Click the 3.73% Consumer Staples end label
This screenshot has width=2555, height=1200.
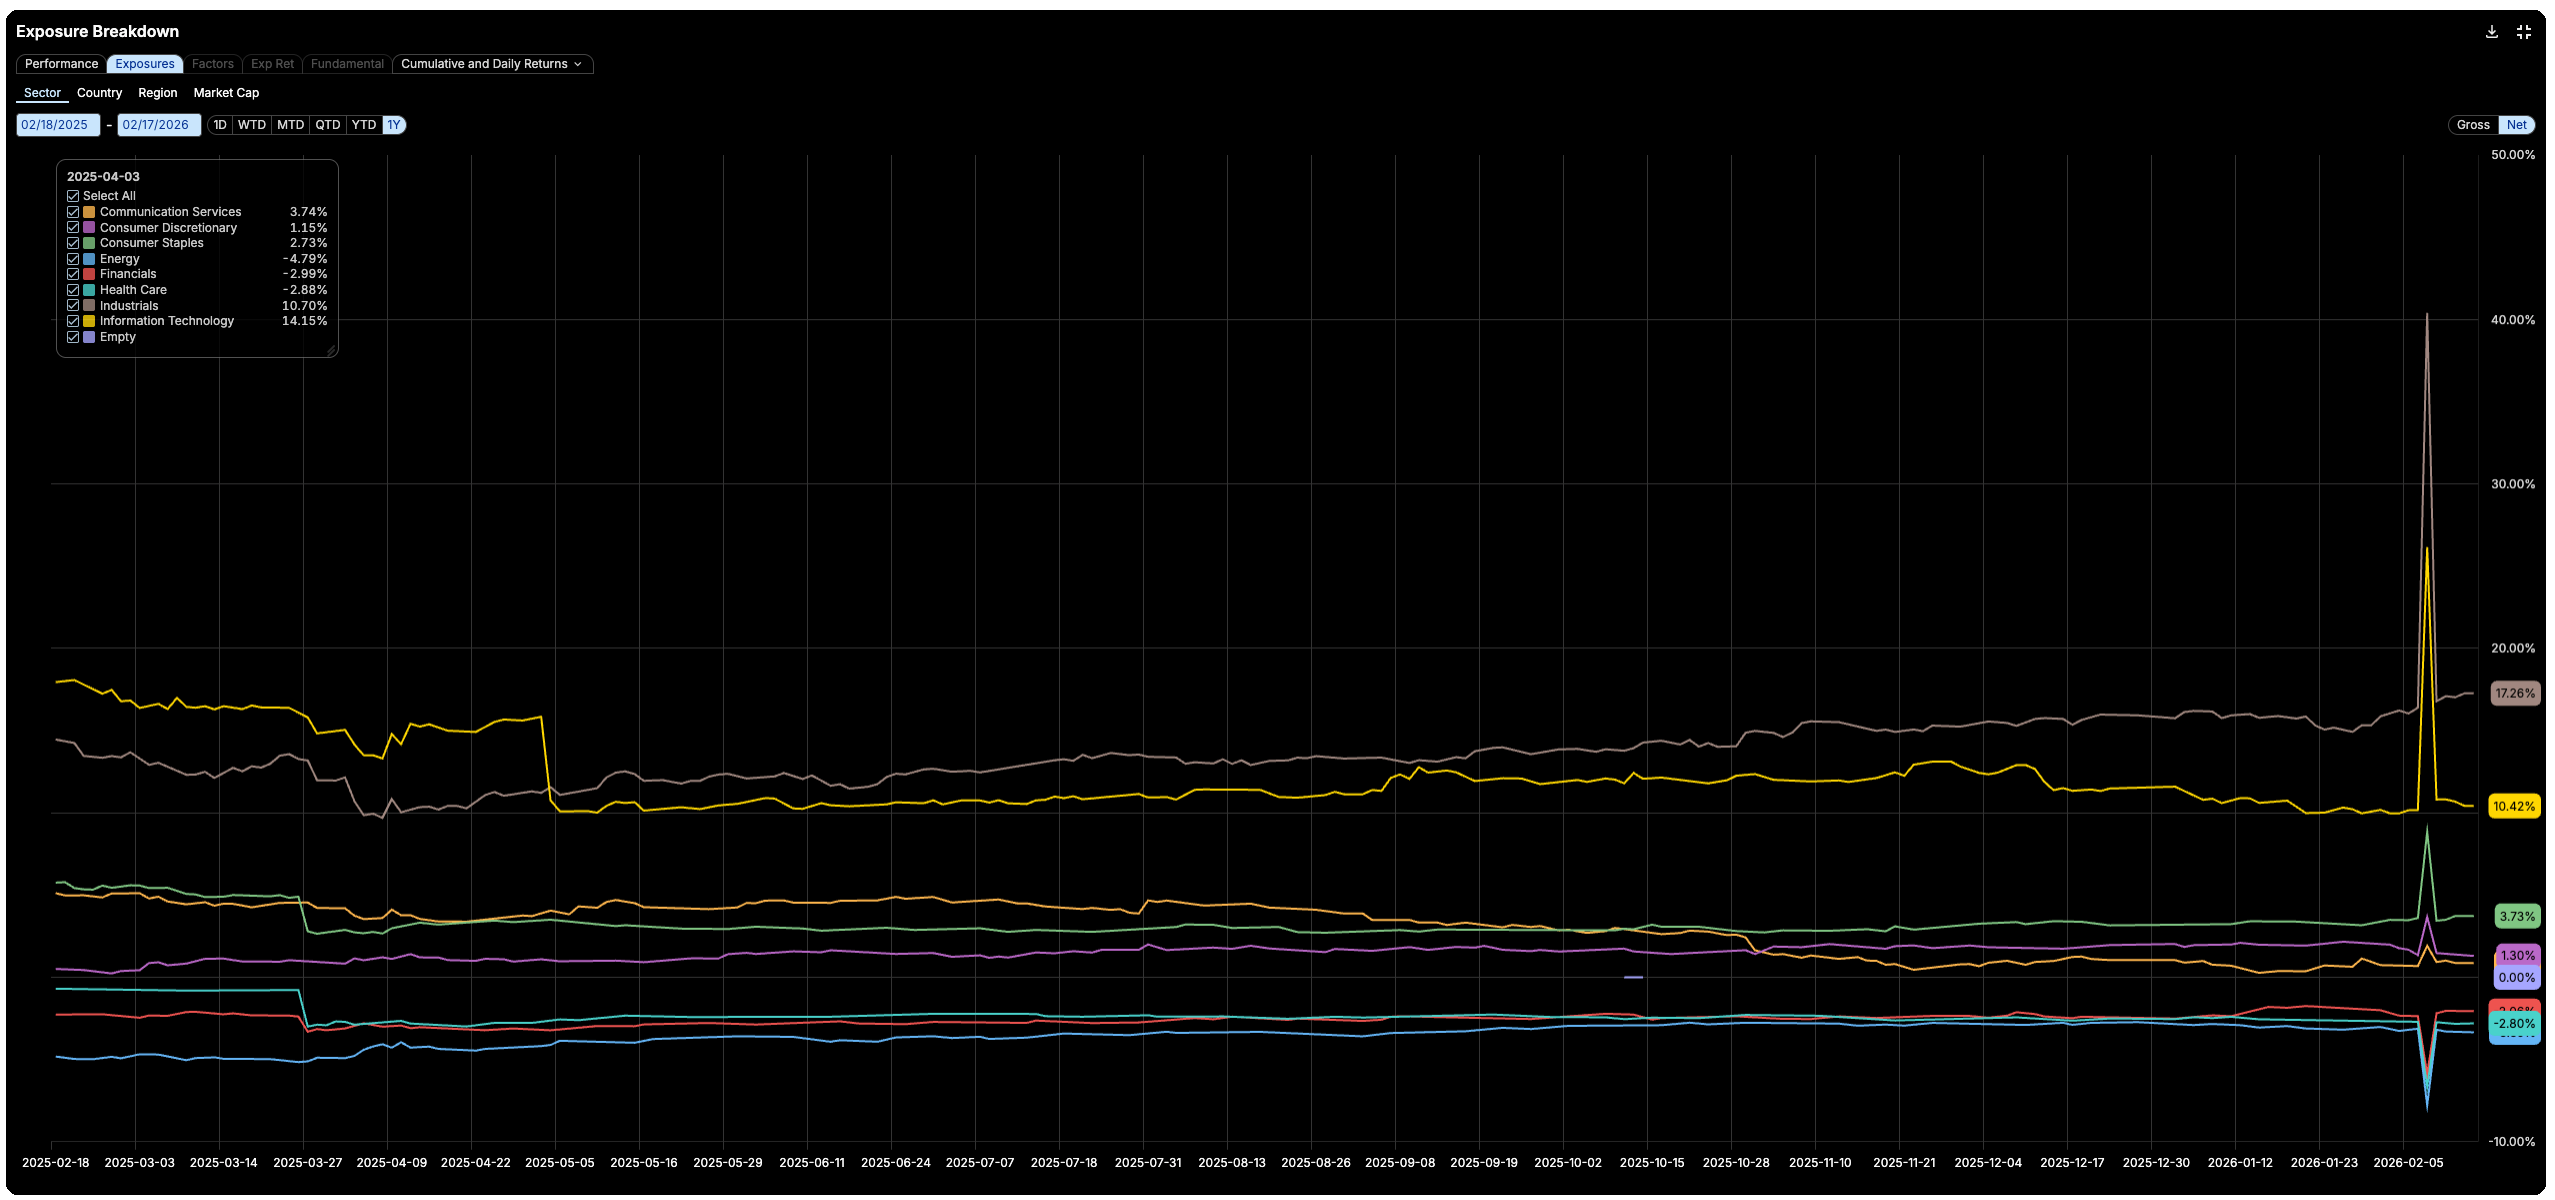[x=2517, y=916]
